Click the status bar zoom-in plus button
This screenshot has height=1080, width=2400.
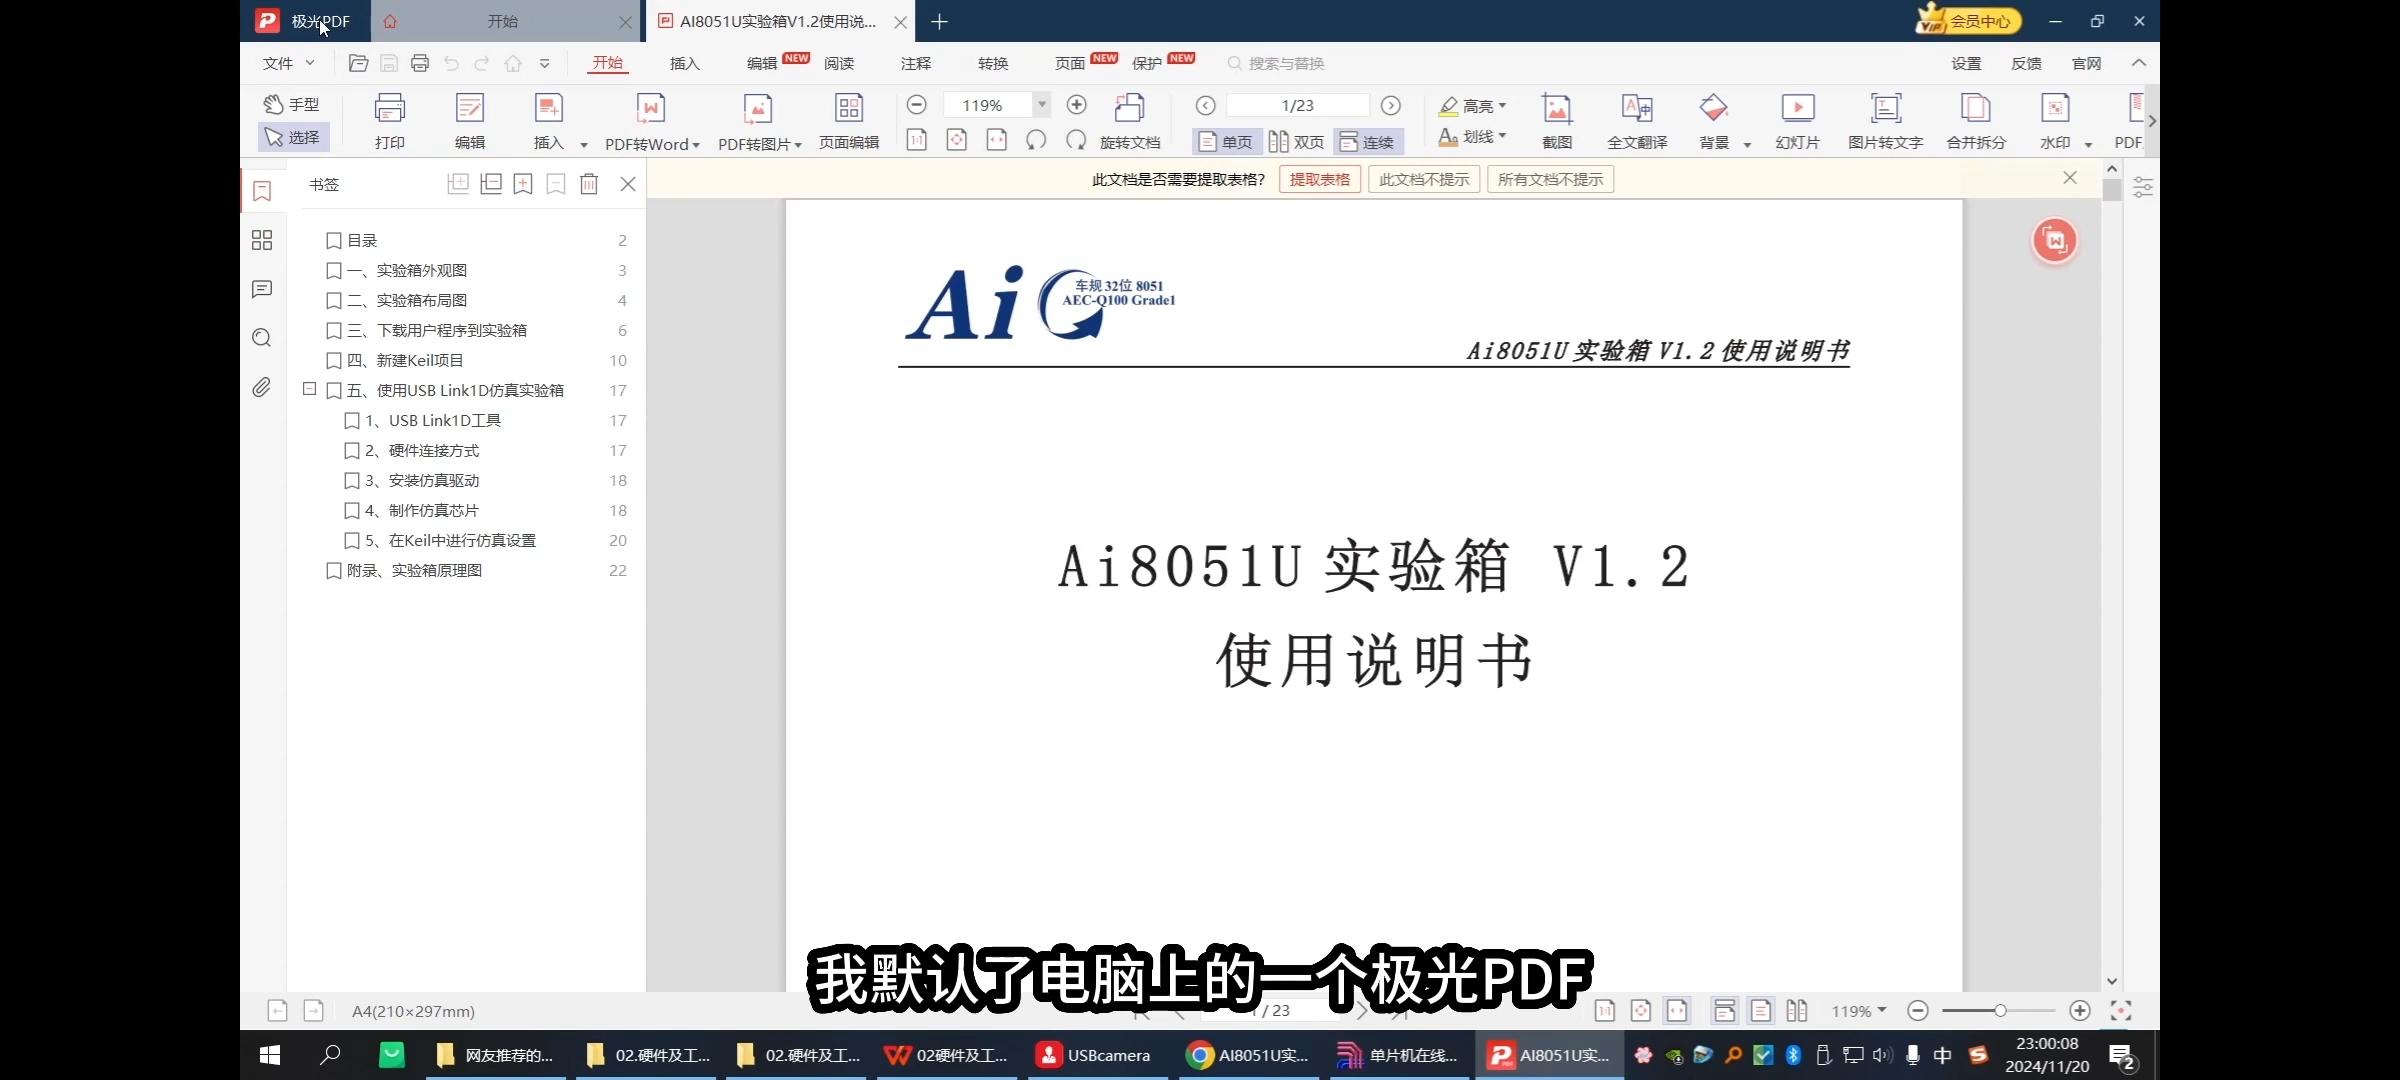point(2080,1011)
